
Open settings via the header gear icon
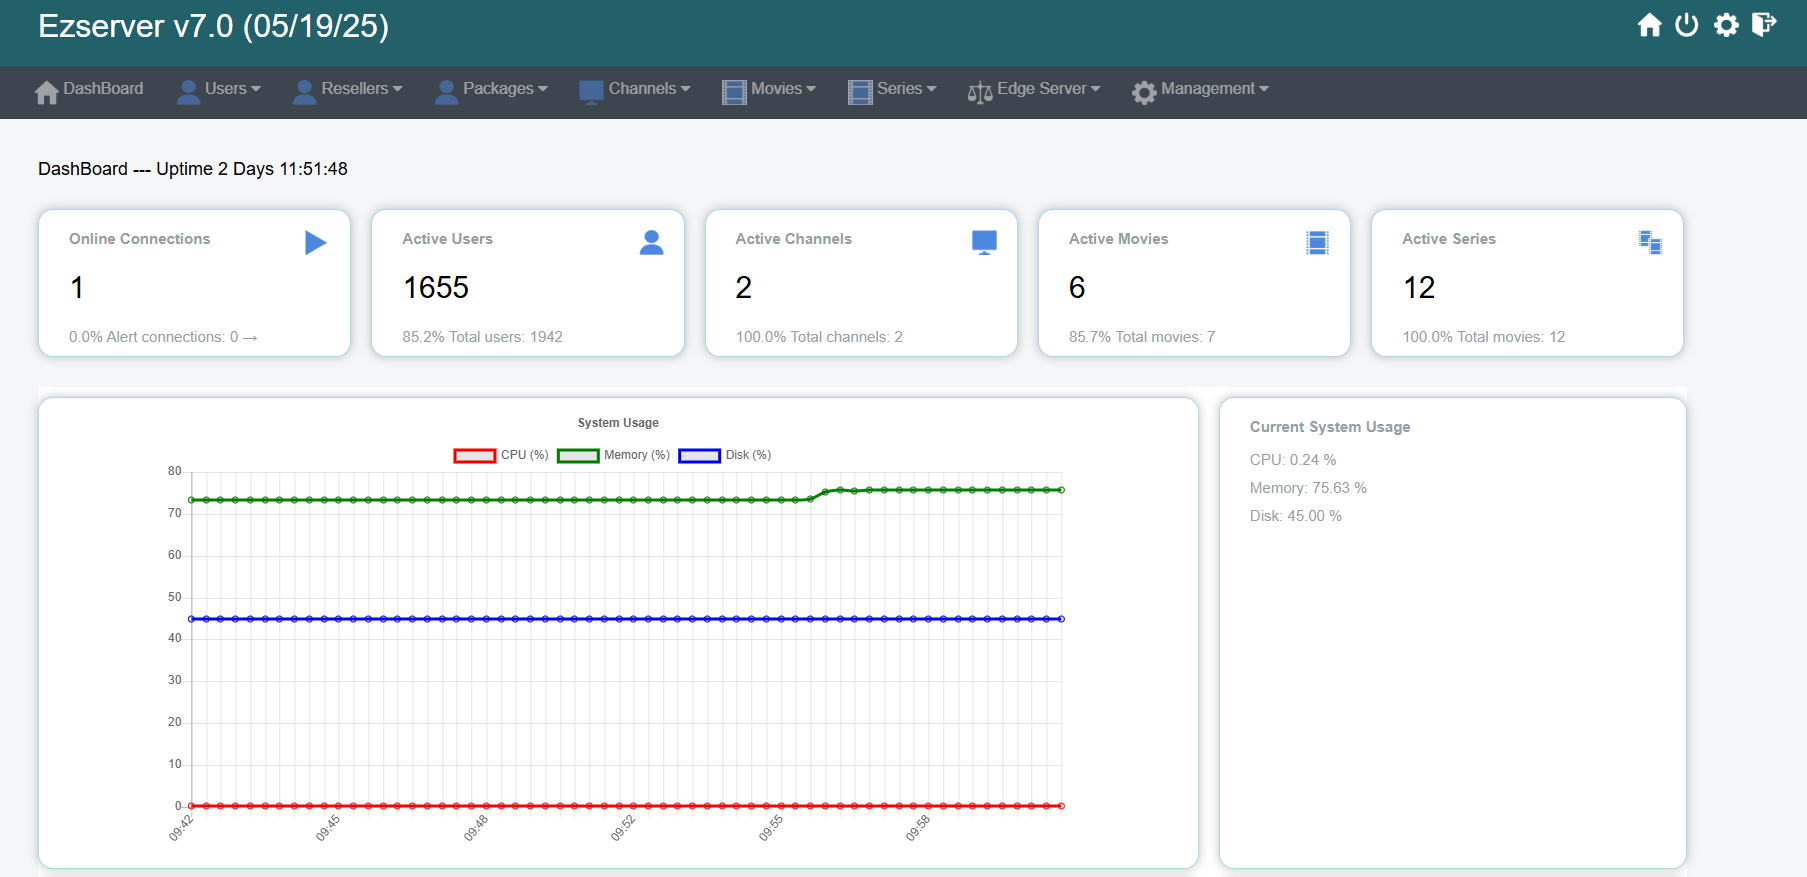pos(1726,25)
